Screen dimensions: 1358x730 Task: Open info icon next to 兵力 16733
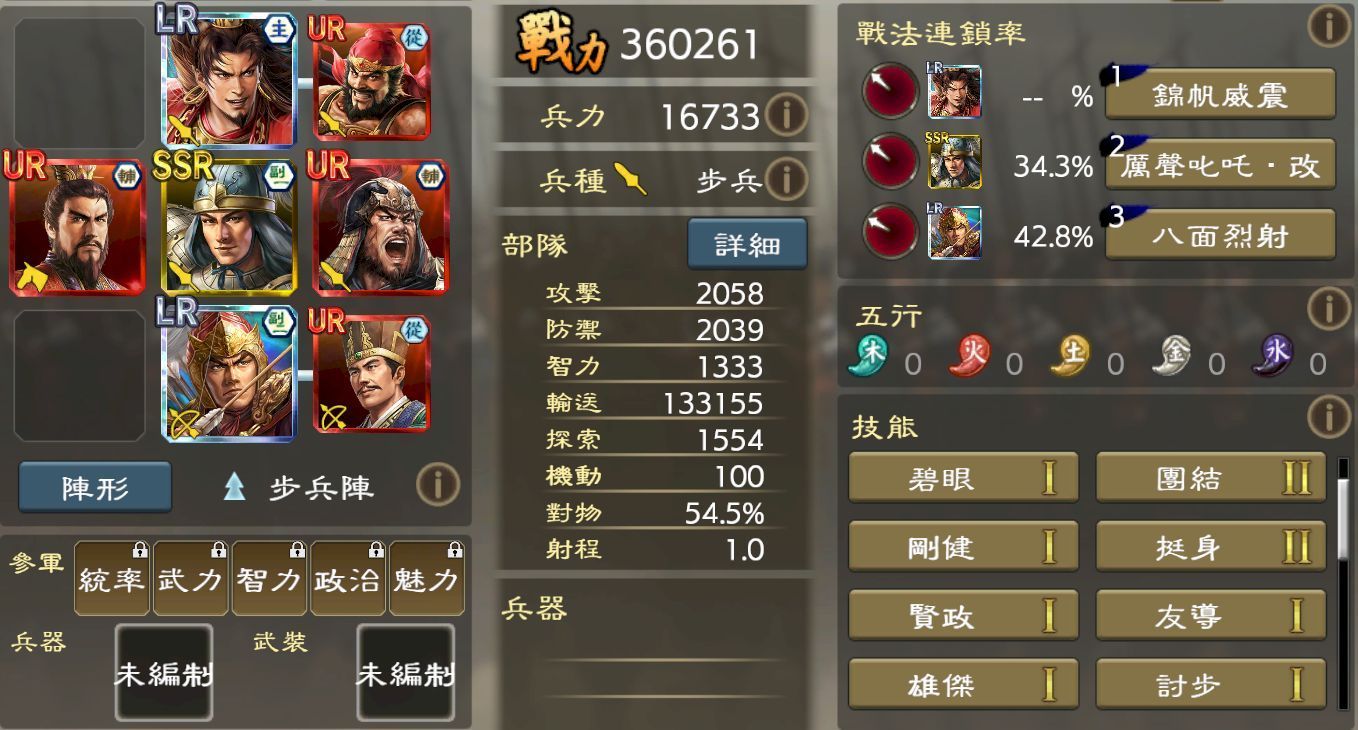pyautogui.click(x=786, y=116)
